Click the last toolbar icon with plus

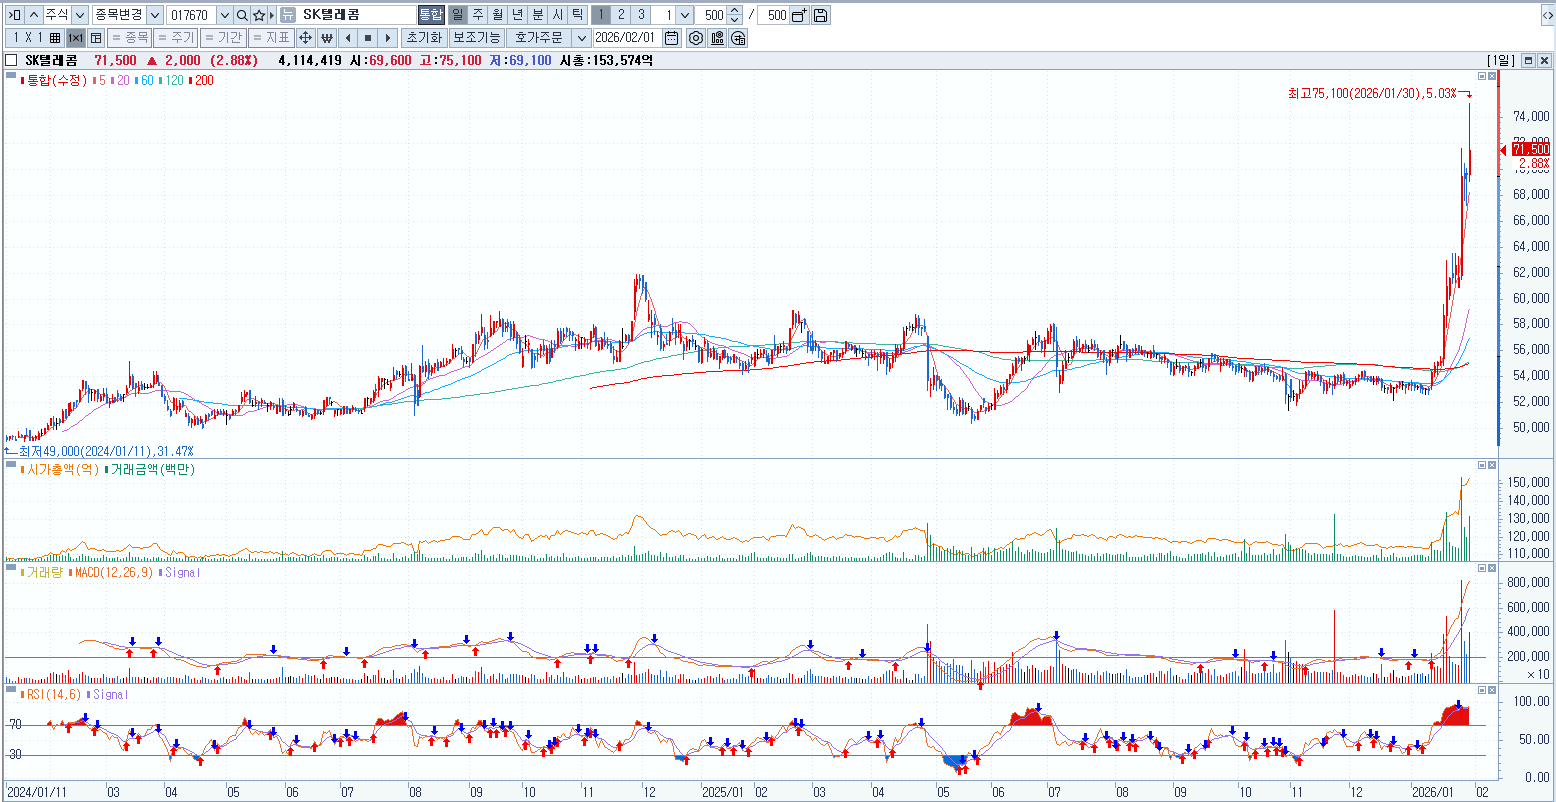[738, 38]
